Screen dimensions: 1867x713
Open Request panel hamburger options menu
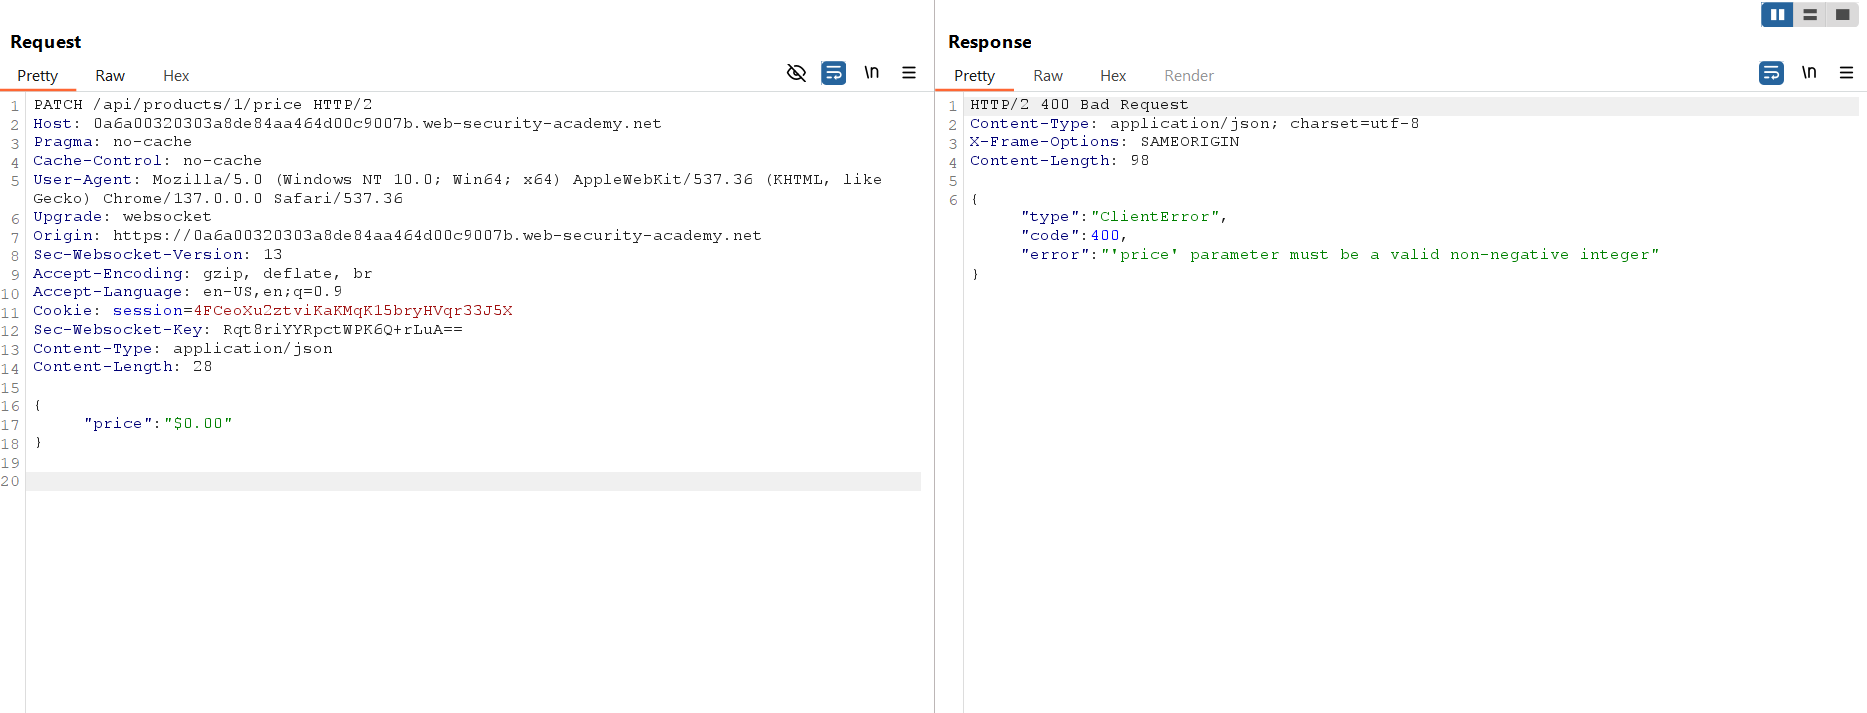point(909,73)
